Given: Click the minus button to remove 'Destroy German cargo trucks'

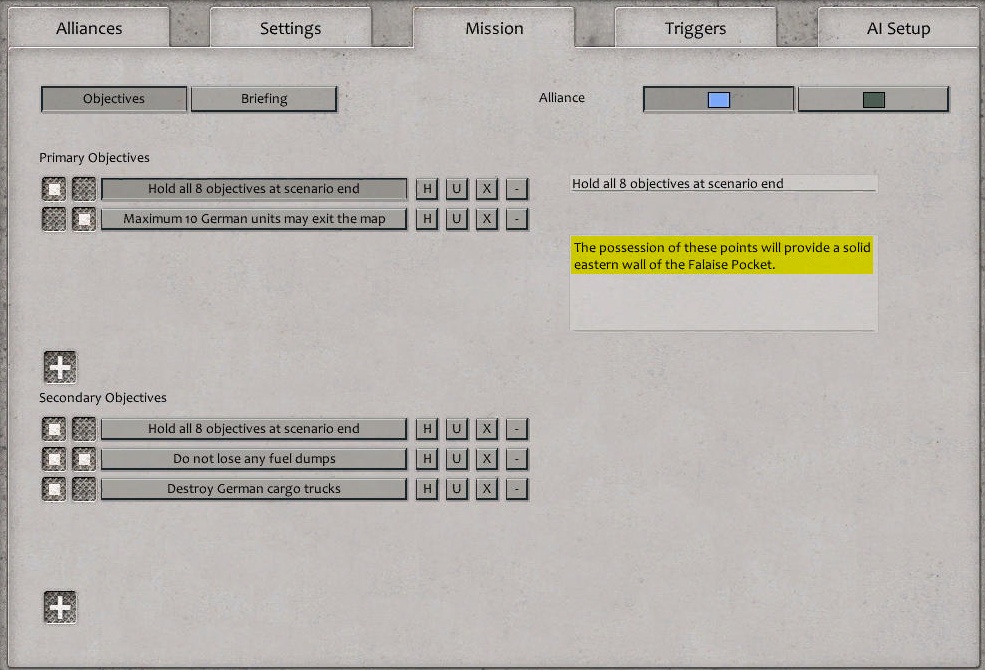Looking at the screenshot, I should coord(517,488).
